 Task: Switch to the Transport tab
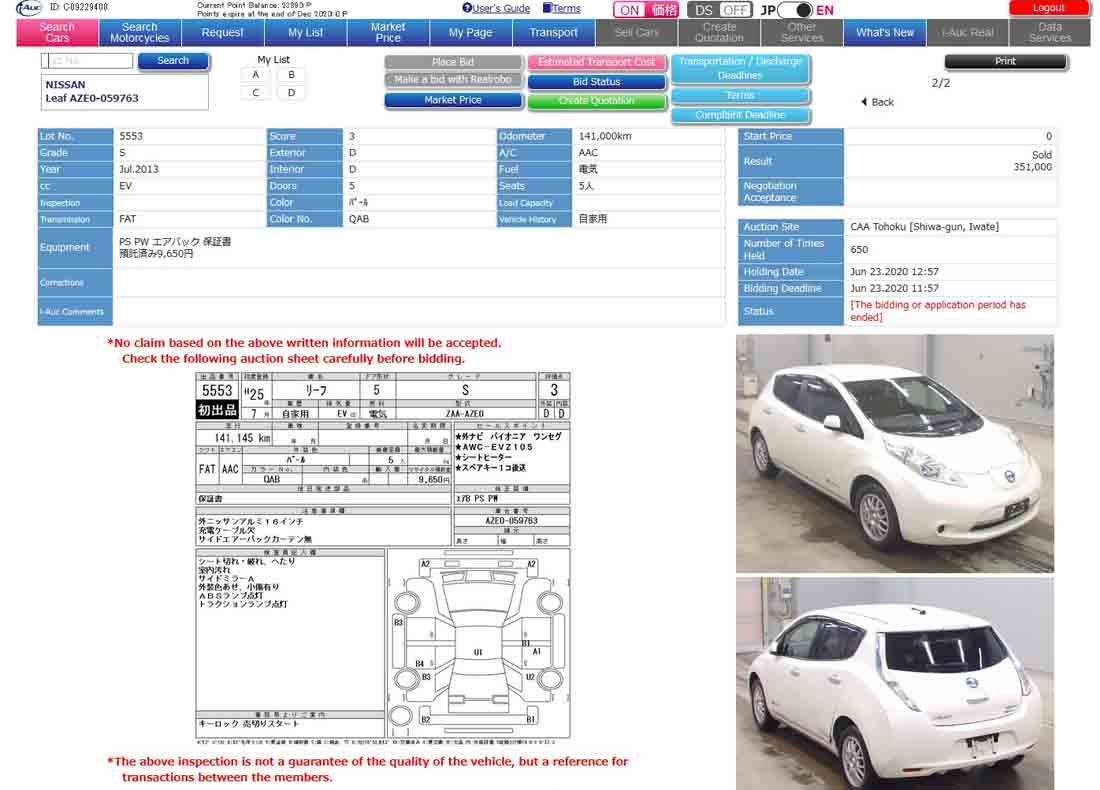554,32
